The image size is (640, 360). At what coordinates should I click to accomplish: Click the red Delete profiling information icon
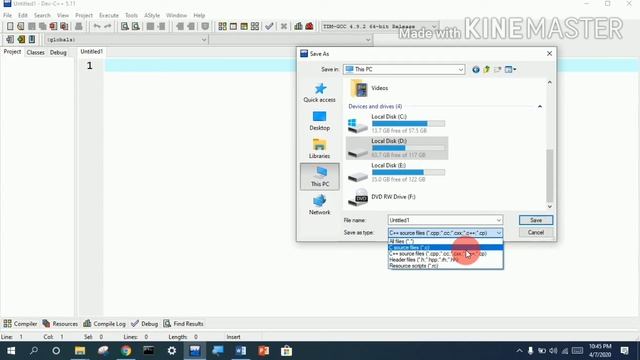pyautogui.click(x=309, y=26)
